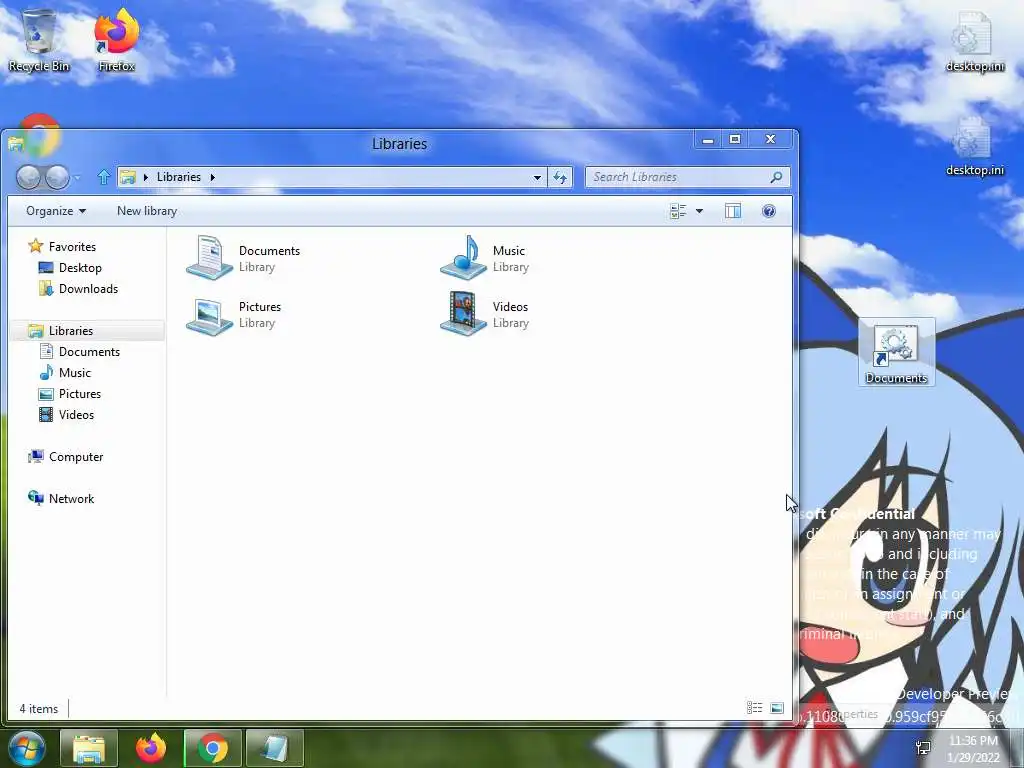Click Firefox in the taskbar
Screen dimensions: 1024x768
(151, 748)
